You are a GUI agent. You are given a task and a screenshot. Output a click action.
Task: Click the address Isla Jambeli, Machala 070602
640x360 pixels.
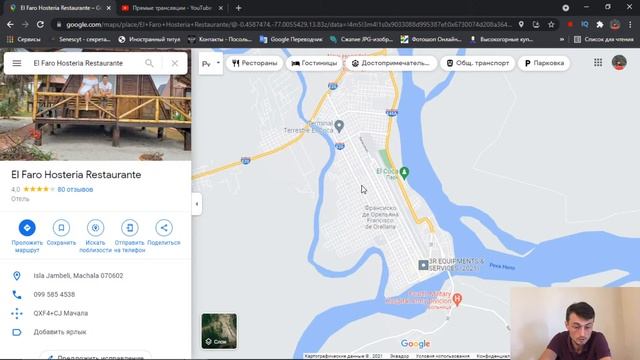click(x=78, y=276)
